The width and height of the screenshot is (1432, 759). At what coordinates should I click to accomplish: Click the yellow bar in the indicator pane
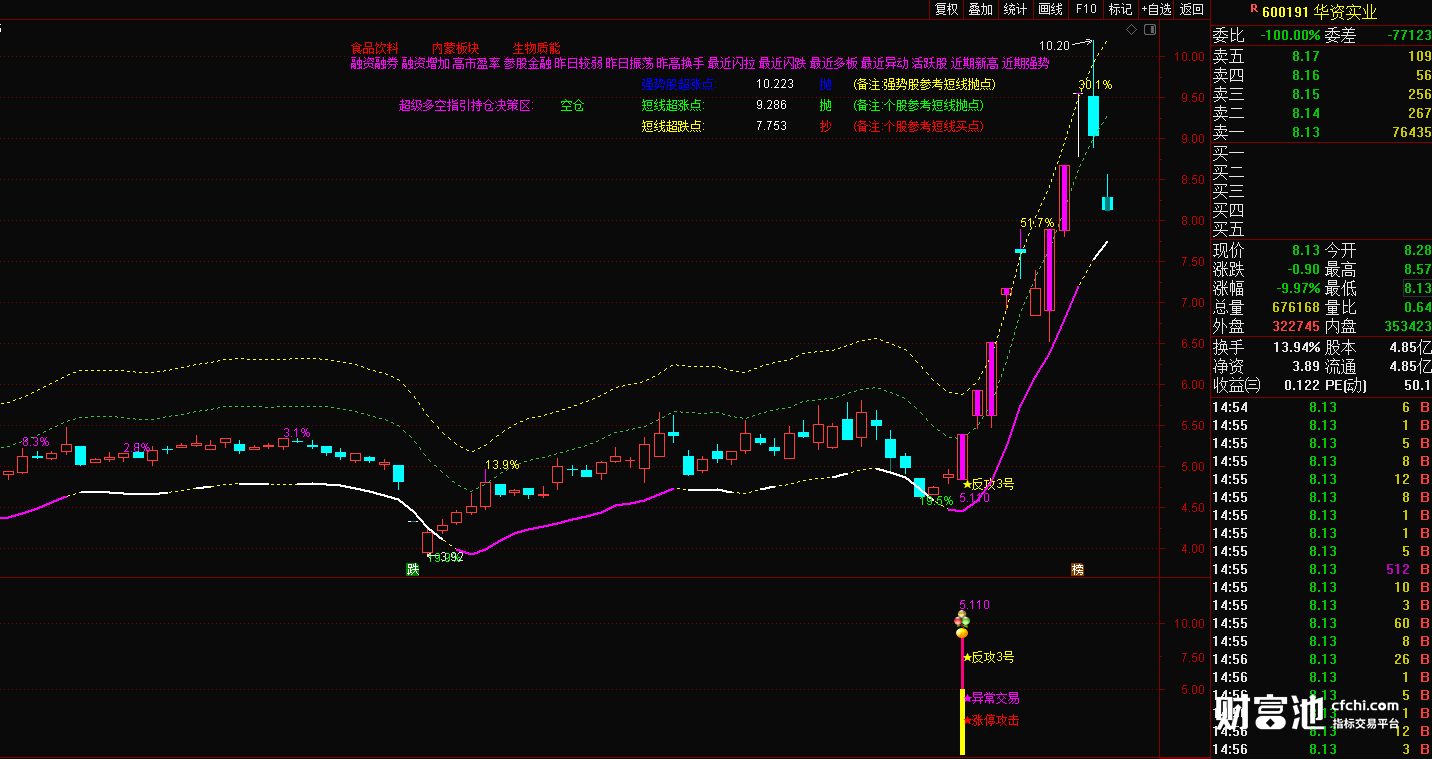point(962,722)
